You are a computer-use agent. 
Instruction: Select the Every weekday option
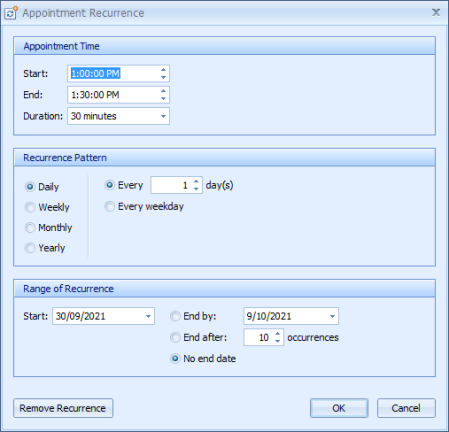point(144,206)
